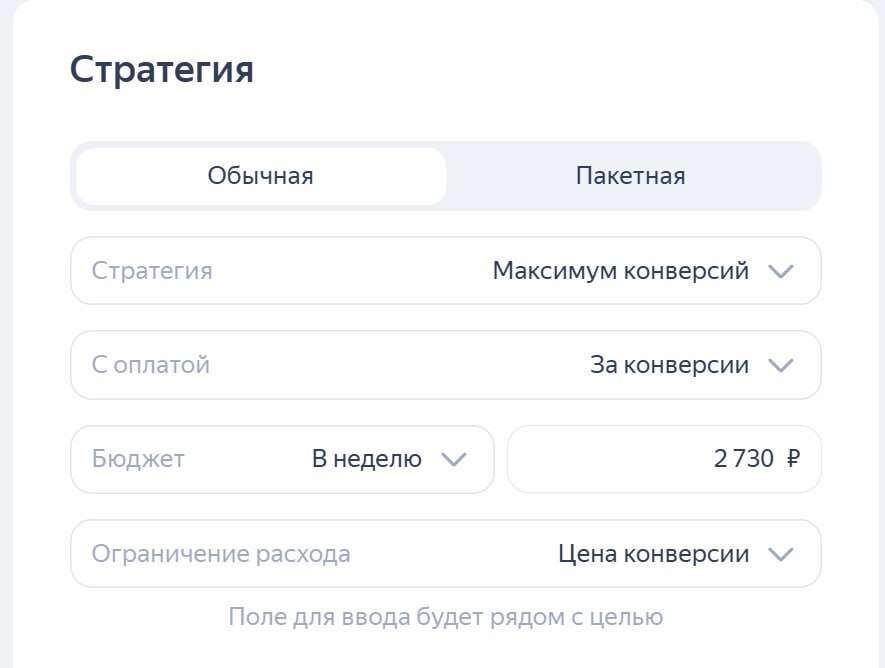The image size is (885, 668).
Task: Click the Стратегия section heading
Action: 161,71
